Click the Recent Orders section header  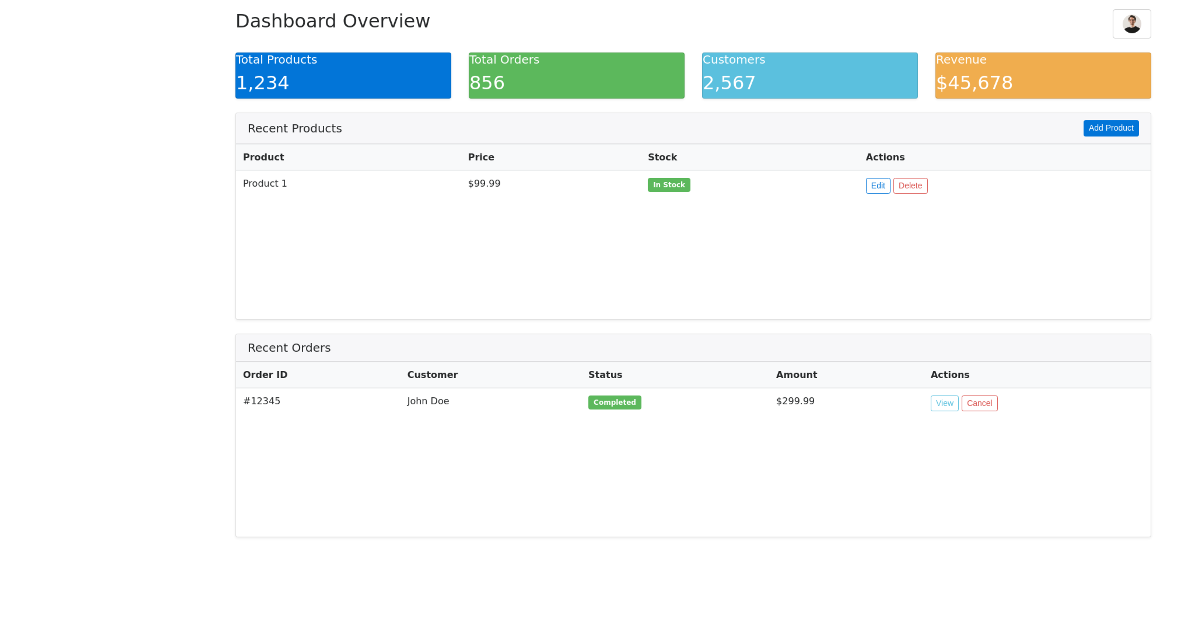point(289,347)
